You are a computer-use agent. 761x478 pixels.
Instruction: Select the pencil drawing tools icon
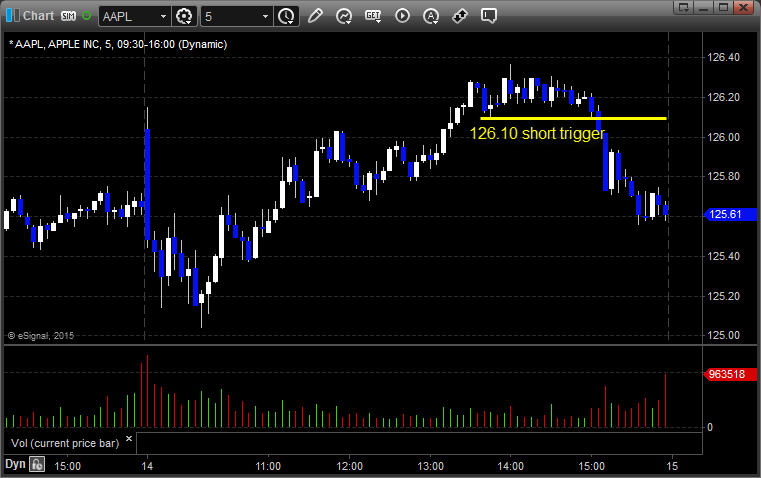point(315,16)
